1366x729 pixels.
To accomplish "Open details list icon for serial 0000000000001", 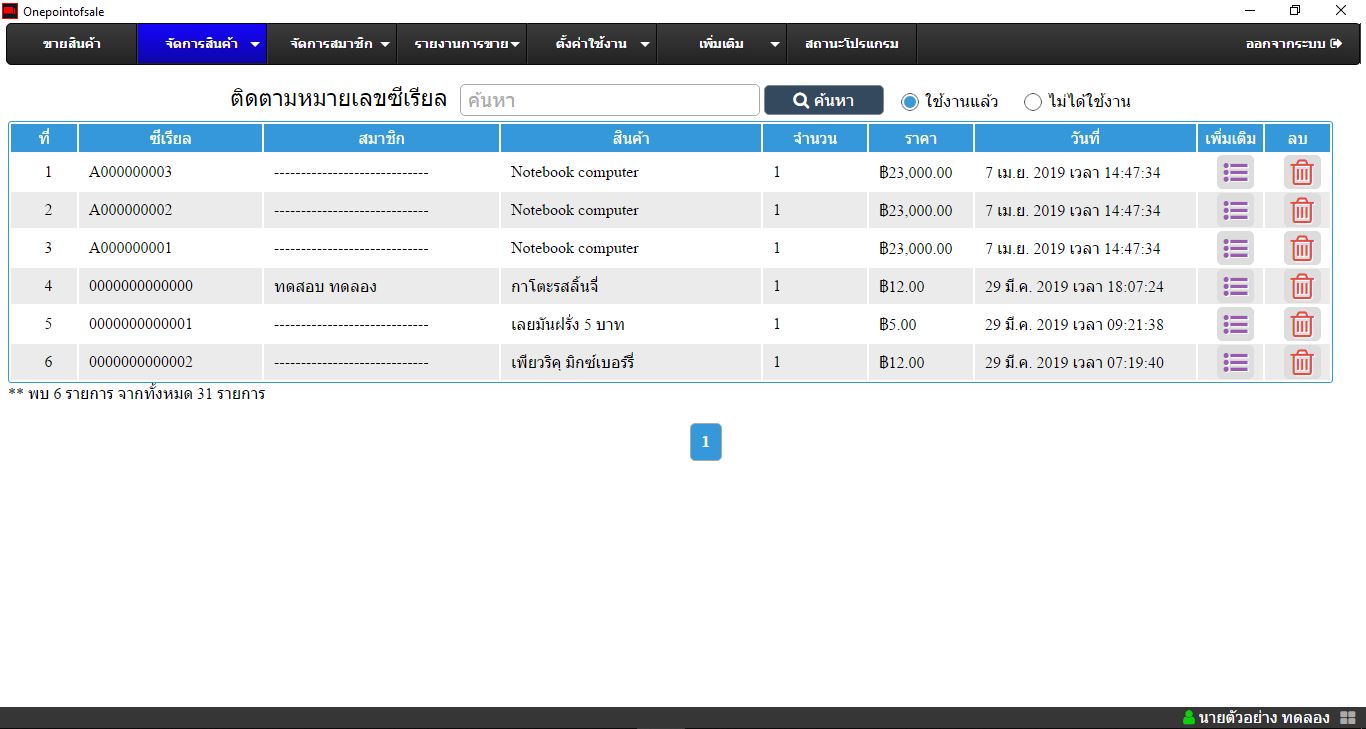I will pos(1235,324).
